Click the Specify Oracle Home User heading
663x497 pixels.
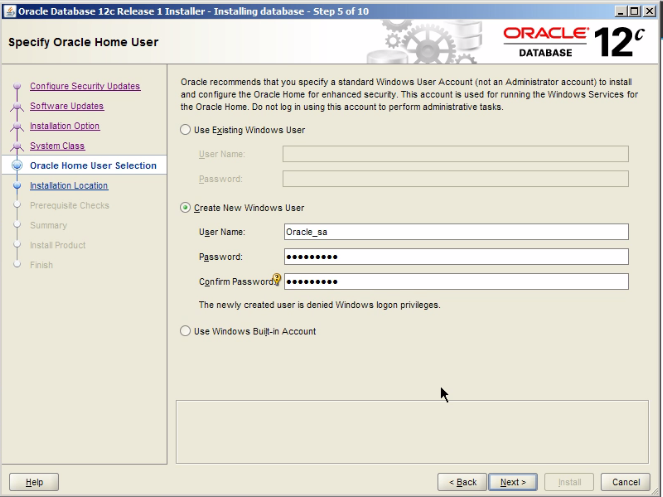(x=83, y=42)
